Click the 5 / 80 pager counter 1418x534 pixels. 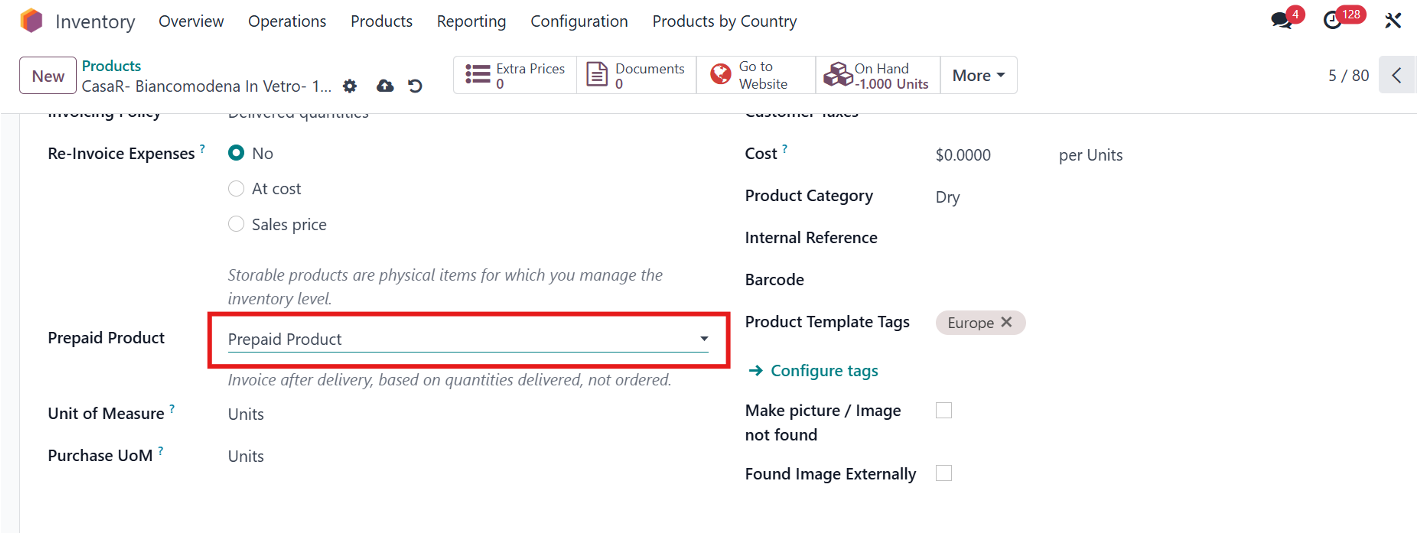tap(1349, 75)
